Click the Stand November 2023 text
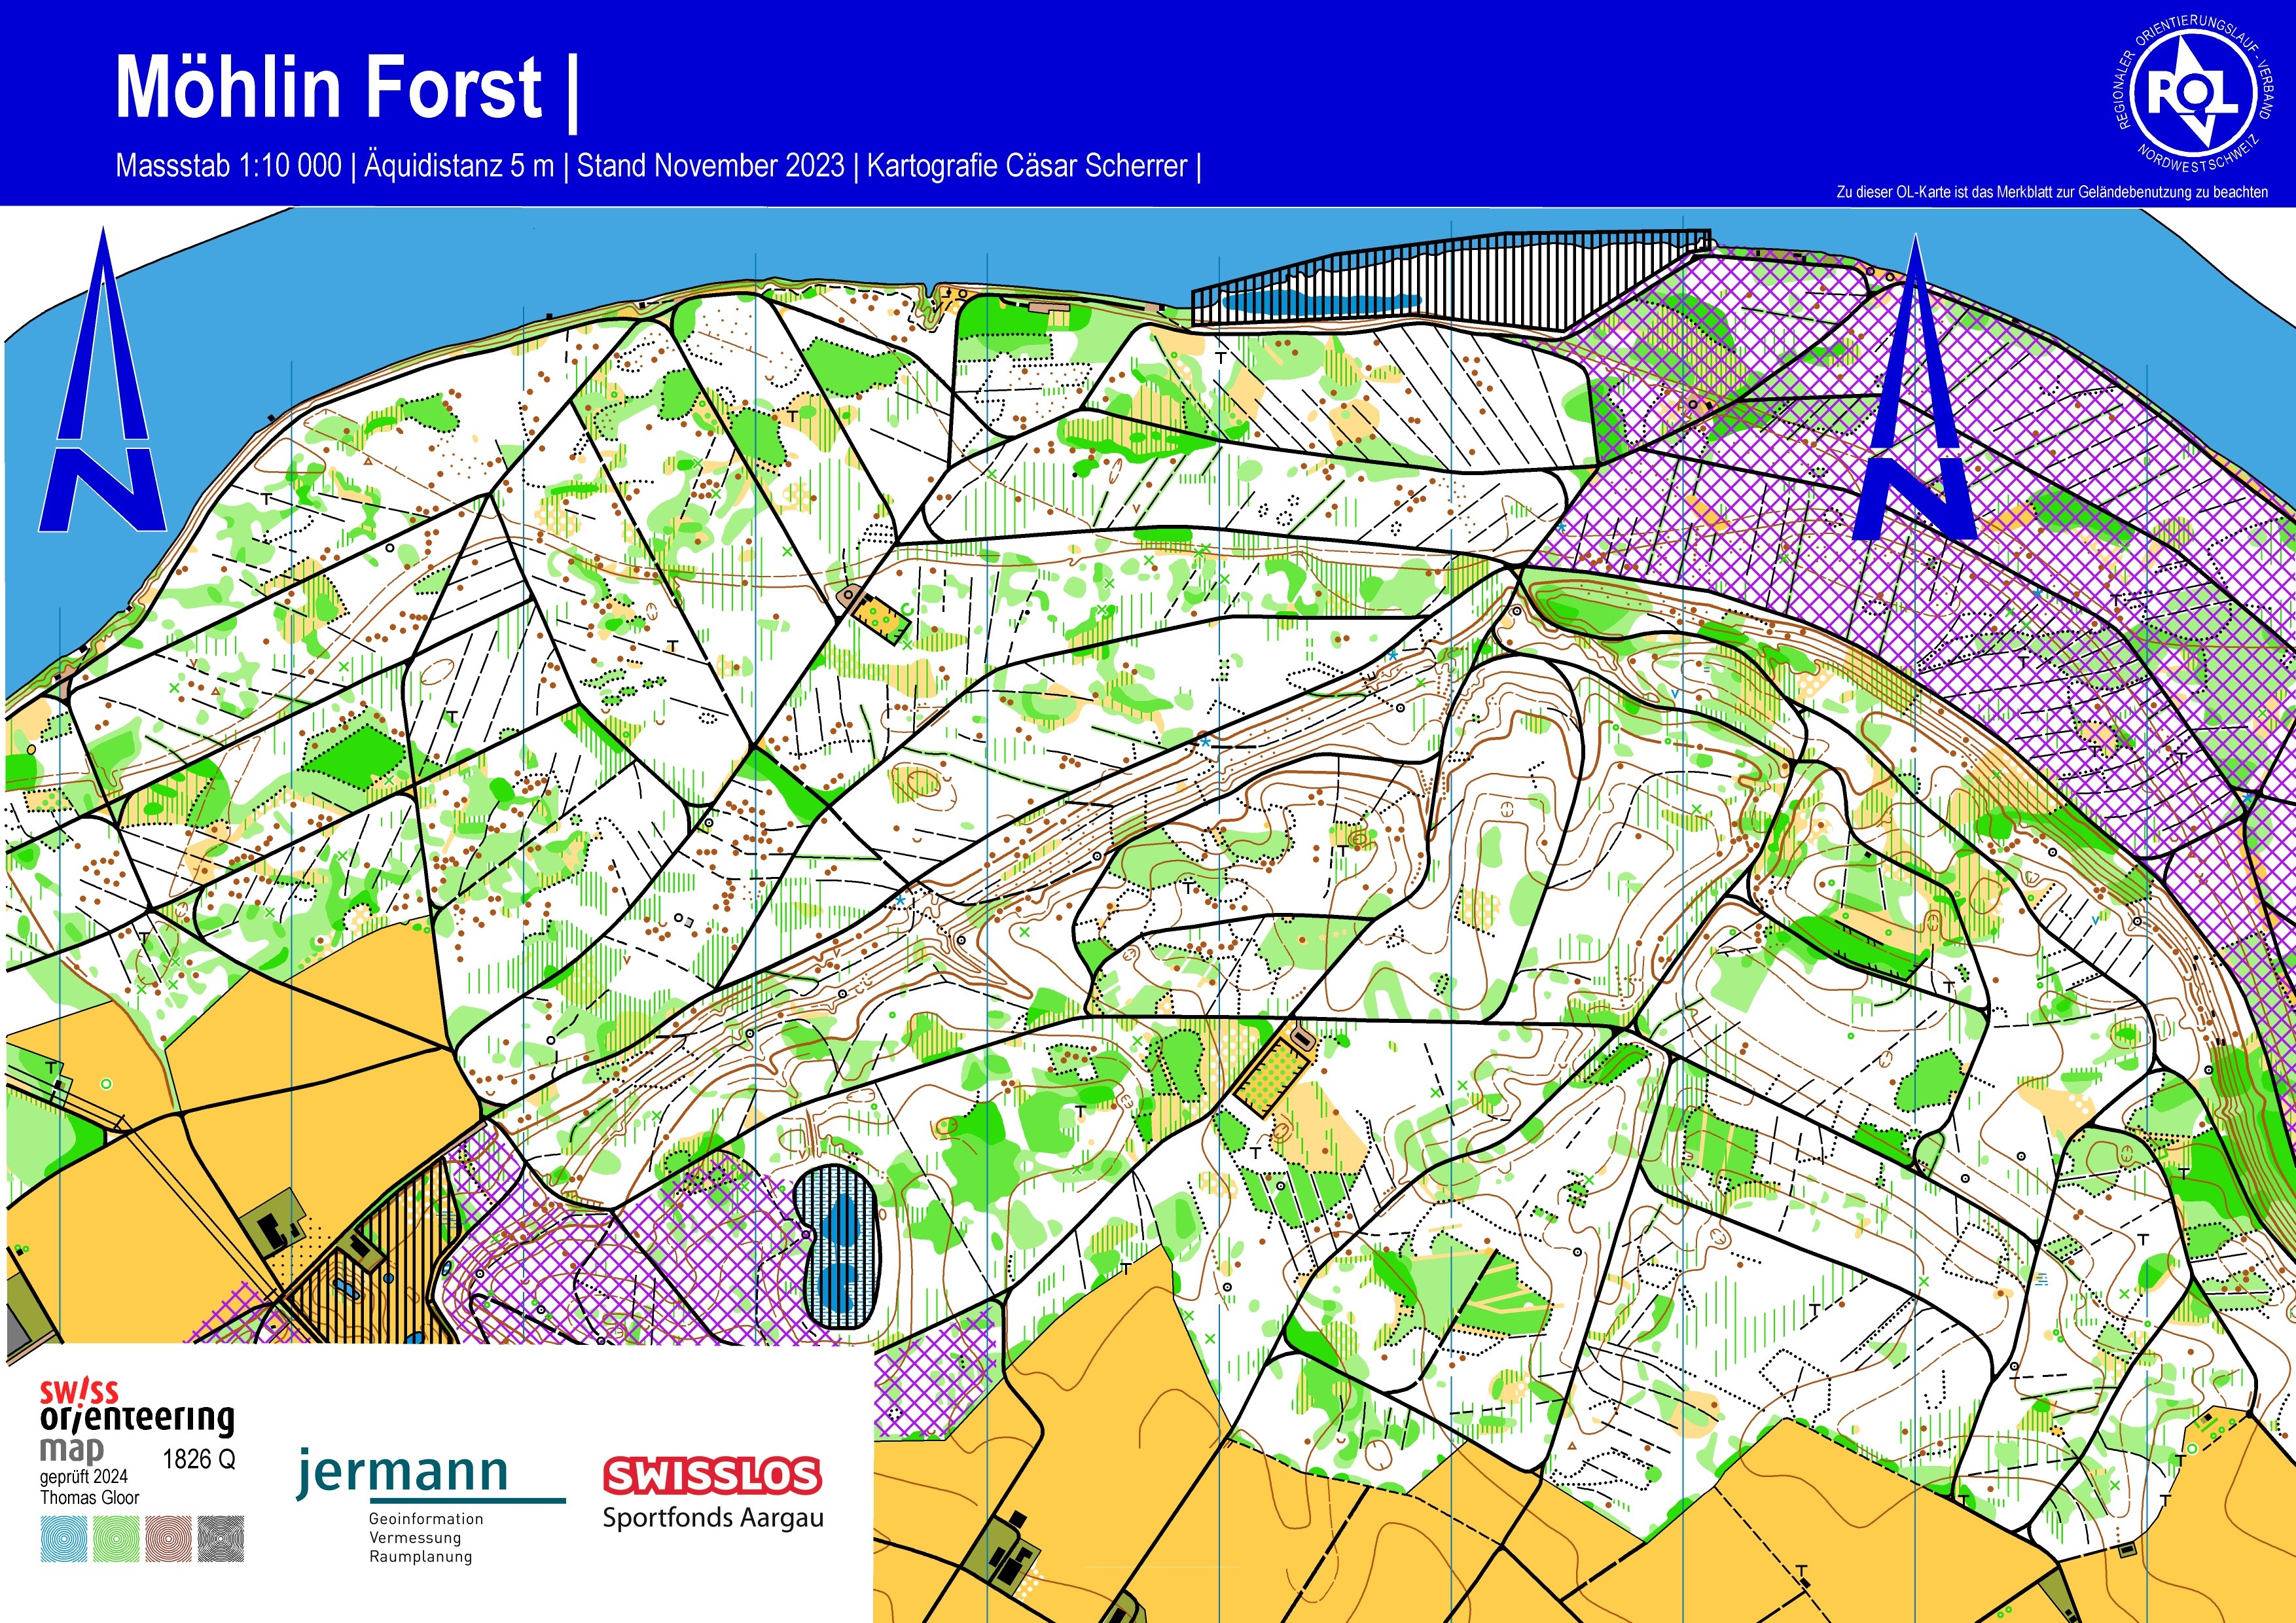The height and width of the screenshot is (1623, 2296). click(710, 165)
